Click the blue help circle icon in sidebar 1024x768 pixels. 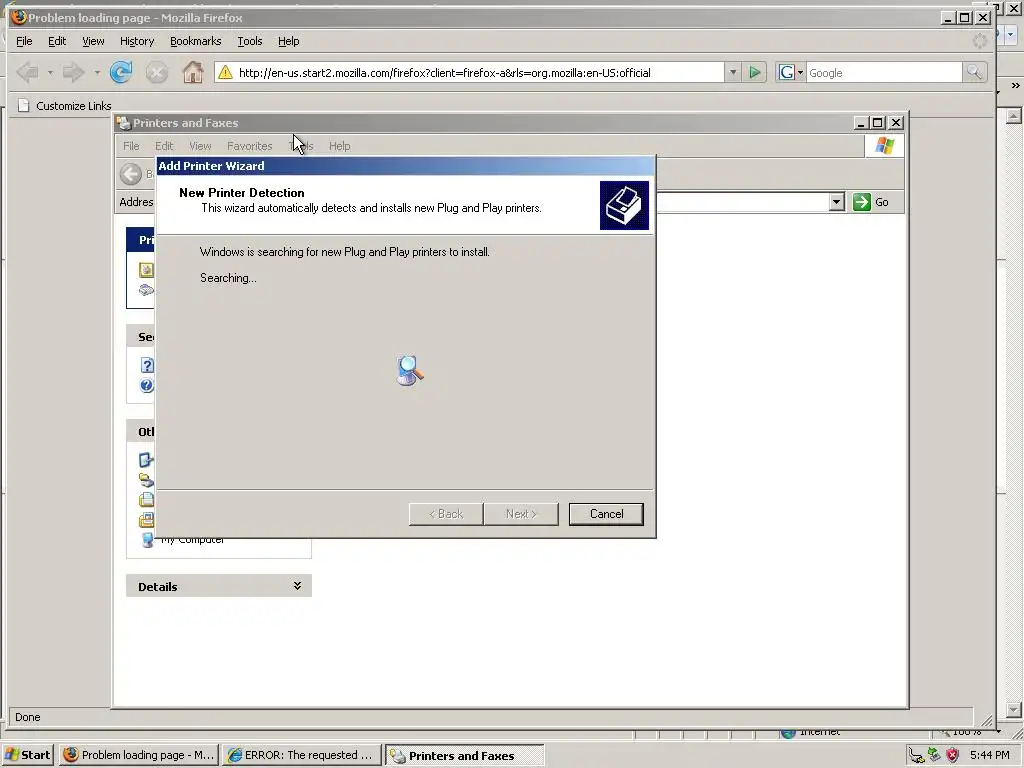[x=147, y=385]
